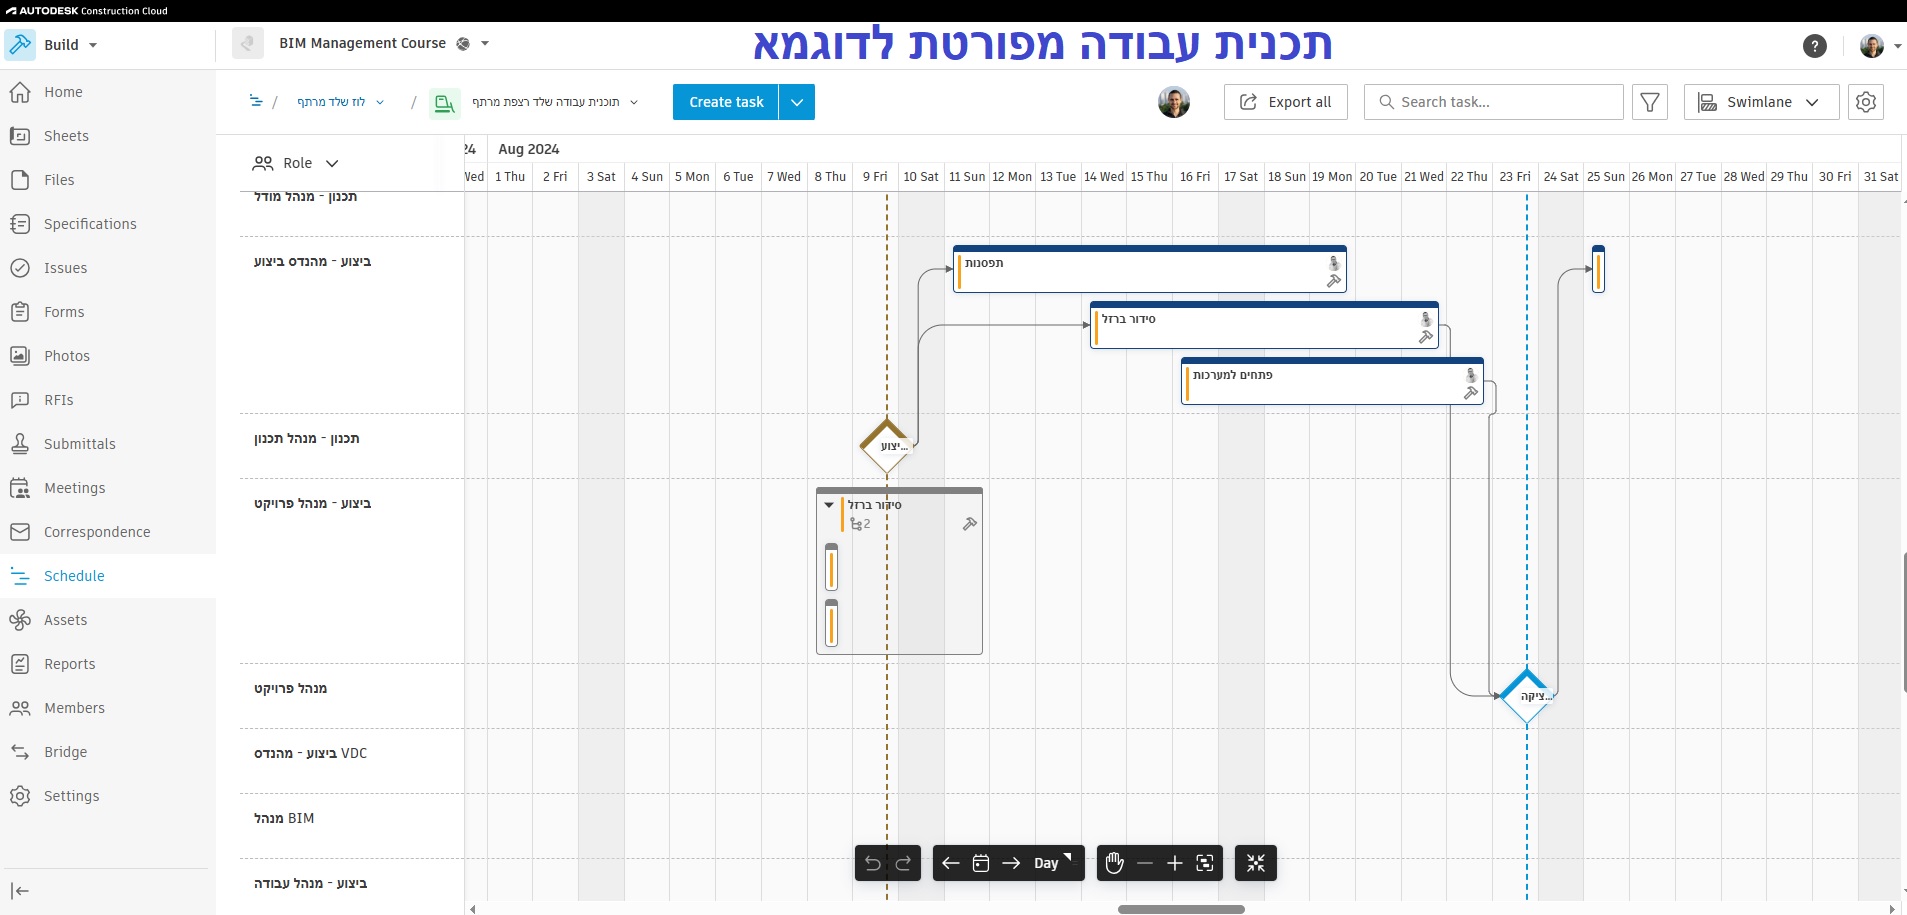This screenshot has width=1907, height=915.
Task: Click Export all button
Action: click(x=1286, y=102)
